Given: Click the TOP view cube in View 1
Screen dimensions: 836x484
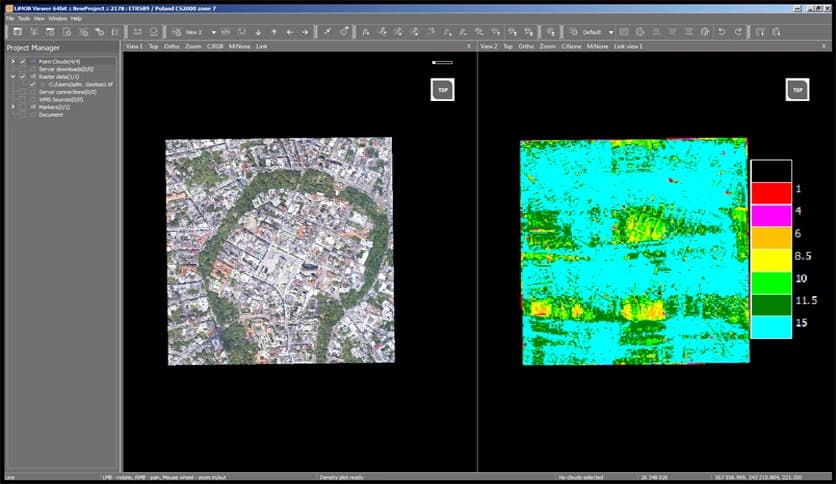Looking at the screenshot, I should (441, 90).
